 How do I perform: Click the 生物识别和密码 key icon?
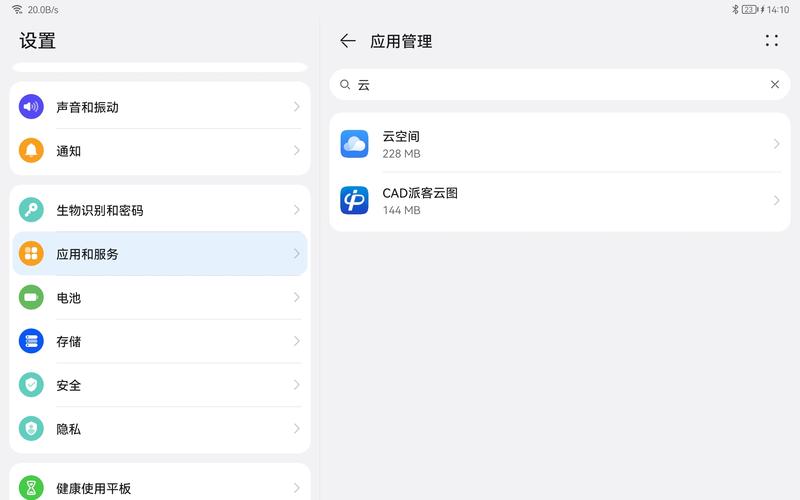point(31,210)
